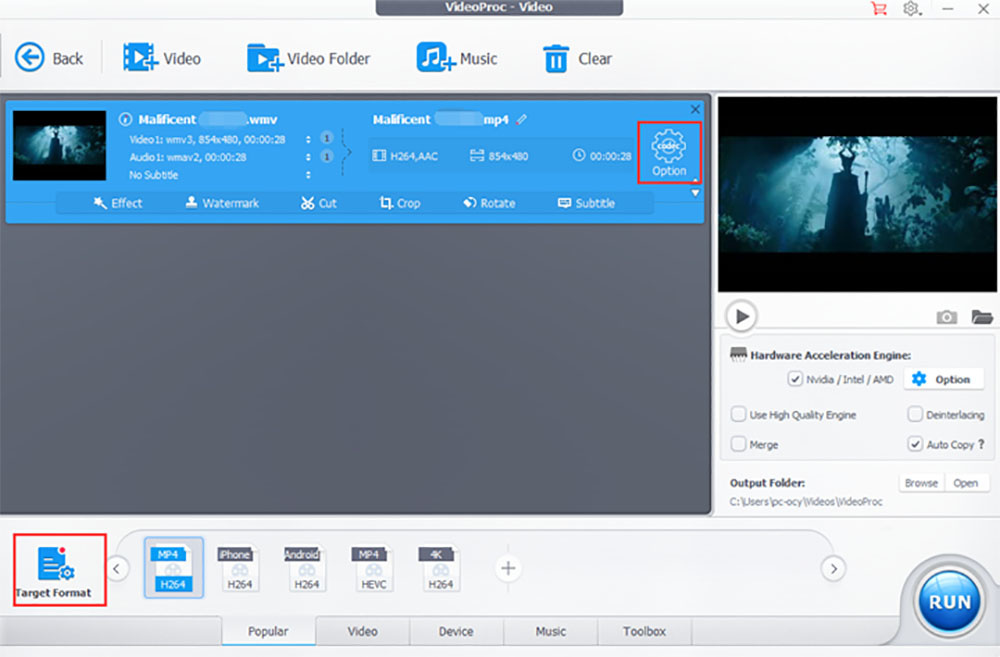Minimize the VideoProc window
The height and width of the screenshot is (657, 1000).
(948, 9)
